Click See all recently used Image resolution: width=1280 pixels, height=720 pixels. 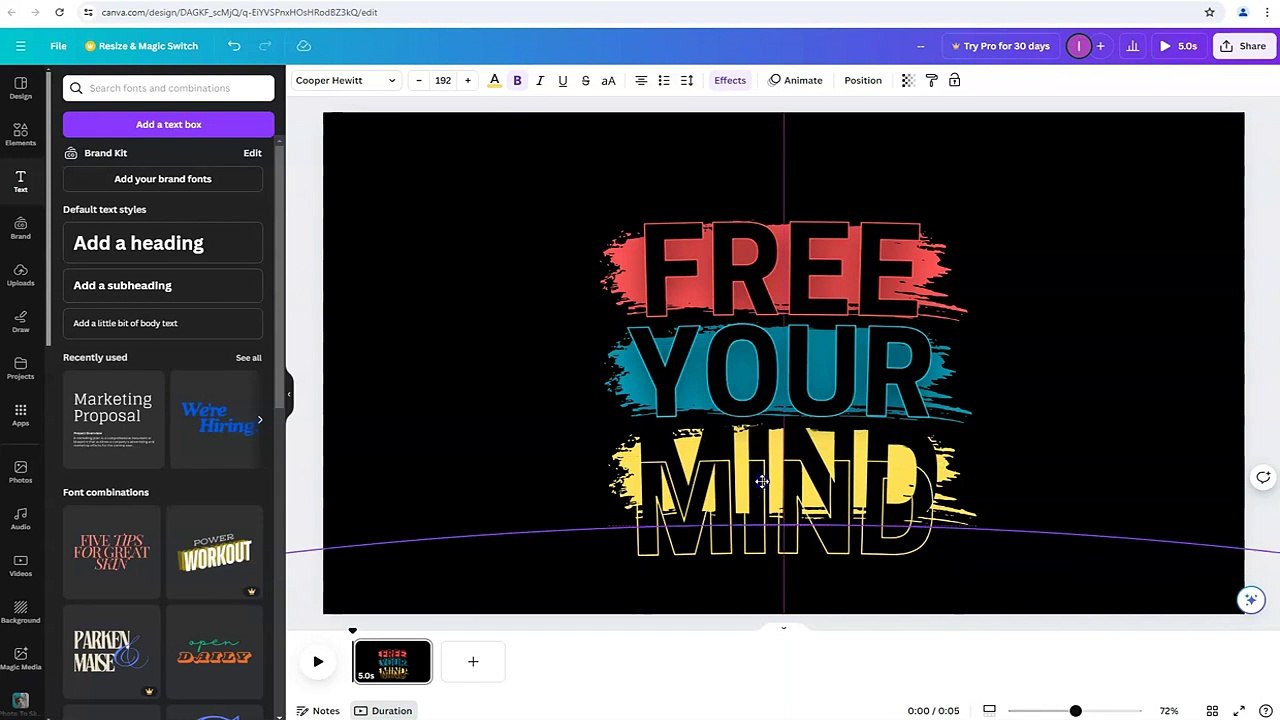[x=248, y=358]
